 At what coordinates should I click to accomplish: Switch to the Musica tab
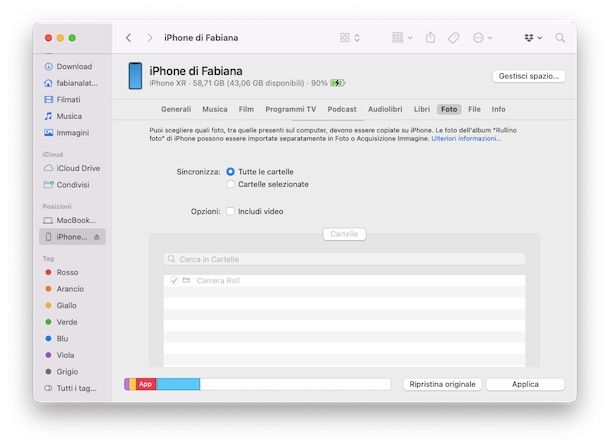tap(215, 109)
